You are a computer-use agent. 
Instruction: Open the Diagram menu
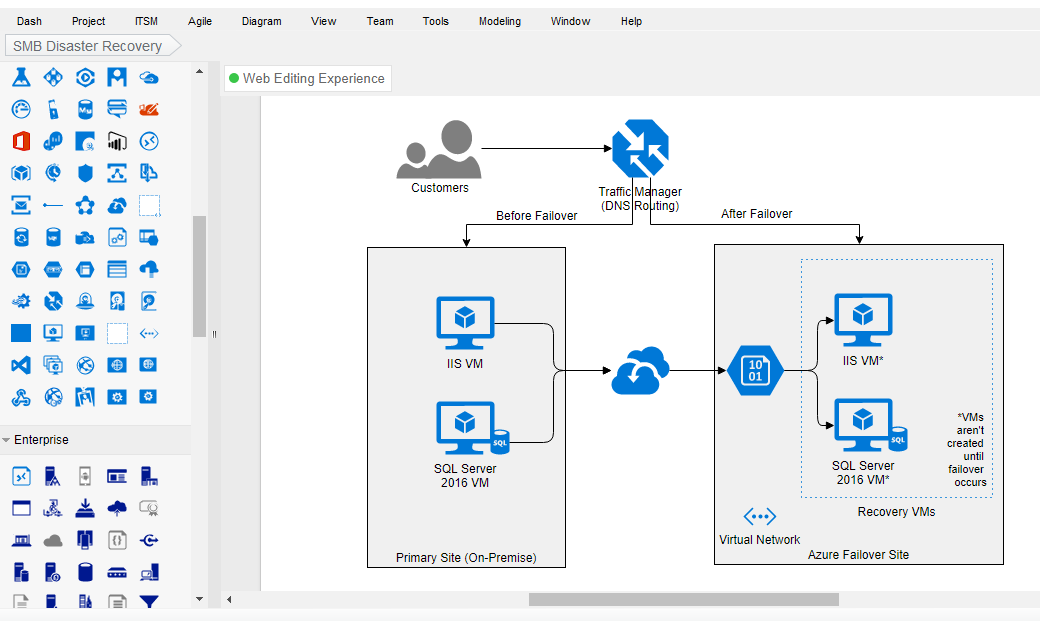262,21
